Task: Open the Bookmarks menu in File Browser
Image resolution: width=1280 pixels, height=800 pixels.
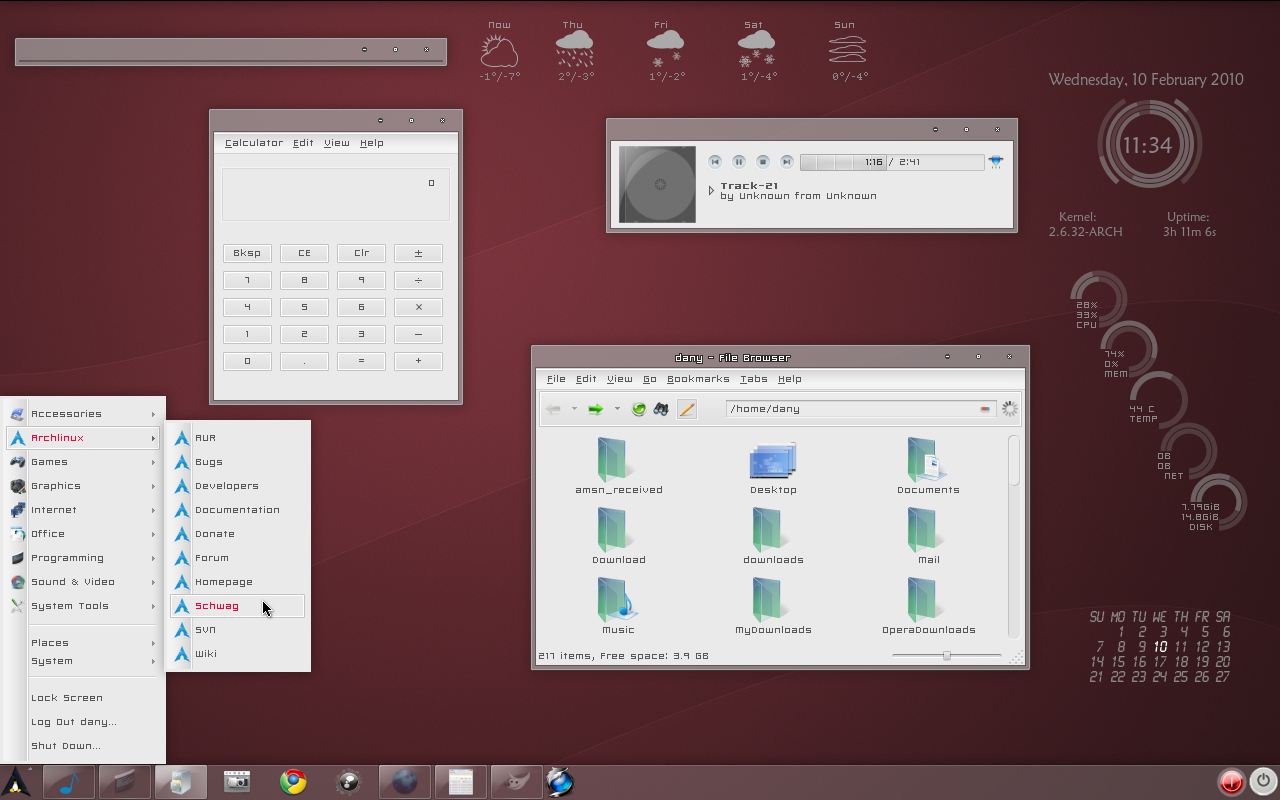Action: click(698, 379)
